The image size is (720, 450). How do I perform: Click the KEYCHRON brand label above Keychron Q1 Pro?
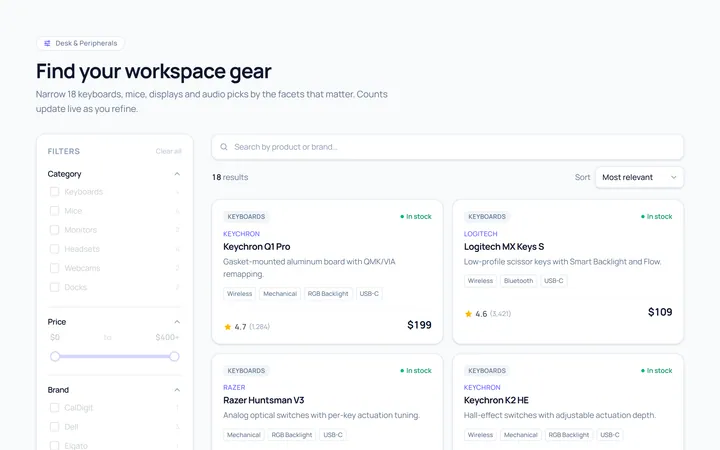242,234
